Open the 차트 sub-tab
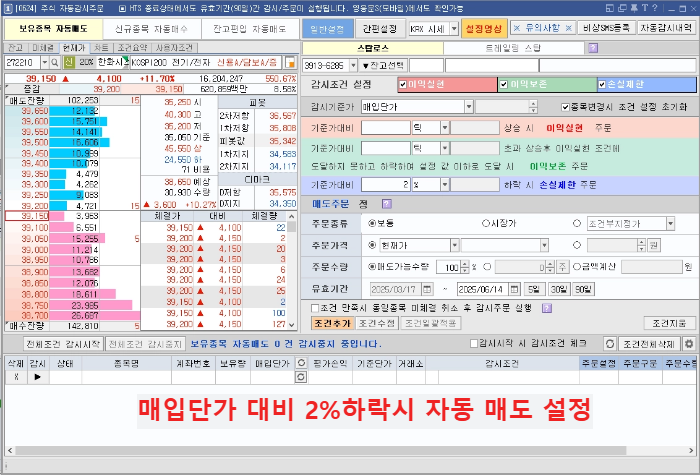700x475 pixels. click(x=101, y=48)
